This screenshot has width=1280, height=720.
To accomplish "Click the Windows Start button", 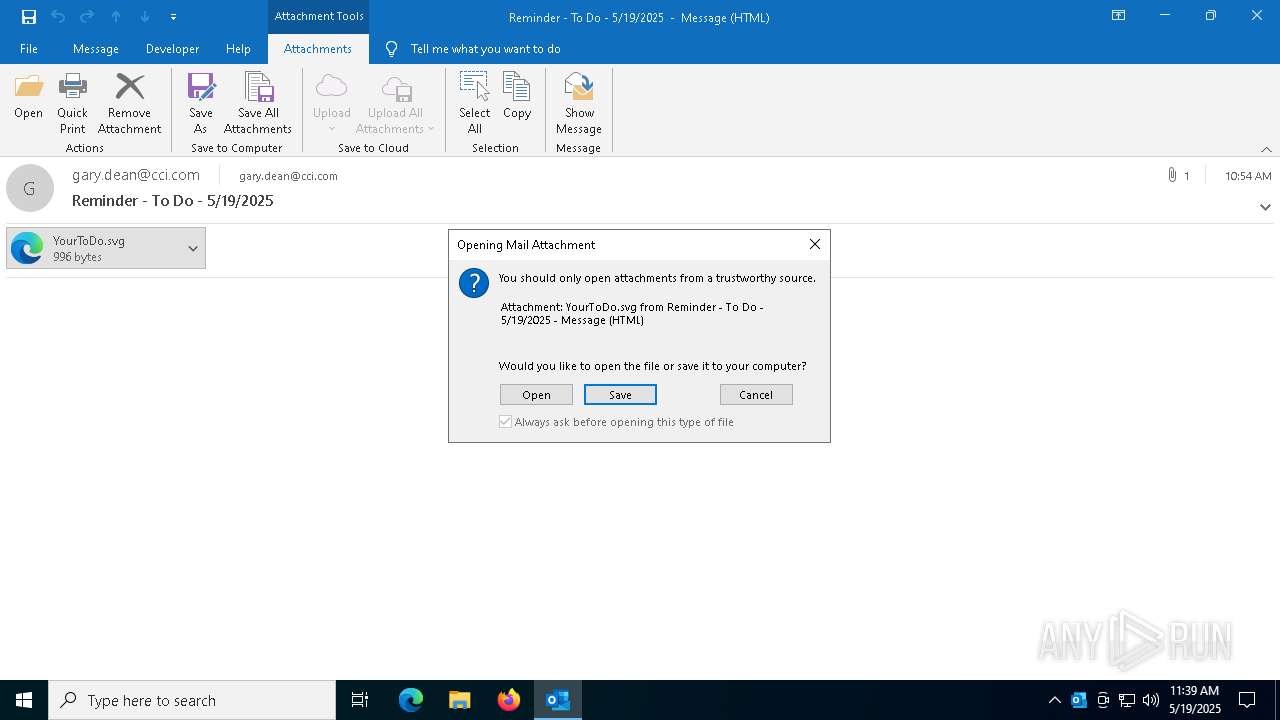I will pos(24,700).
